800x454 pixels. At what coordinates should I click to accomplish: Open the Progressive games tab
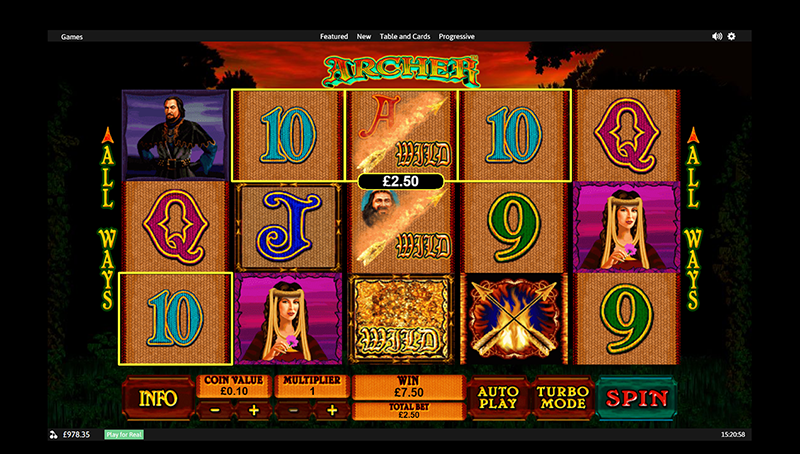(x=457, y=36)
